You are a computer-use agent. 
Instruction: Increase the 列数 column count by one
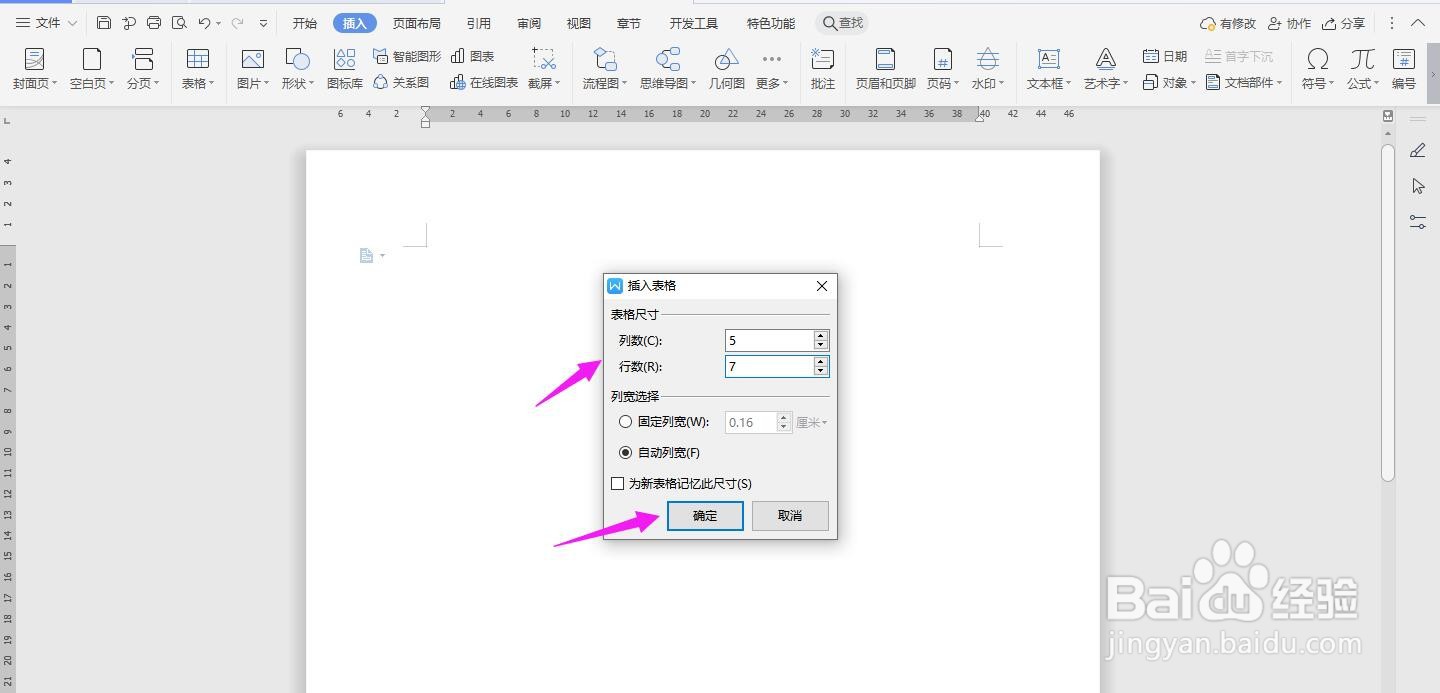click(821, 336)
